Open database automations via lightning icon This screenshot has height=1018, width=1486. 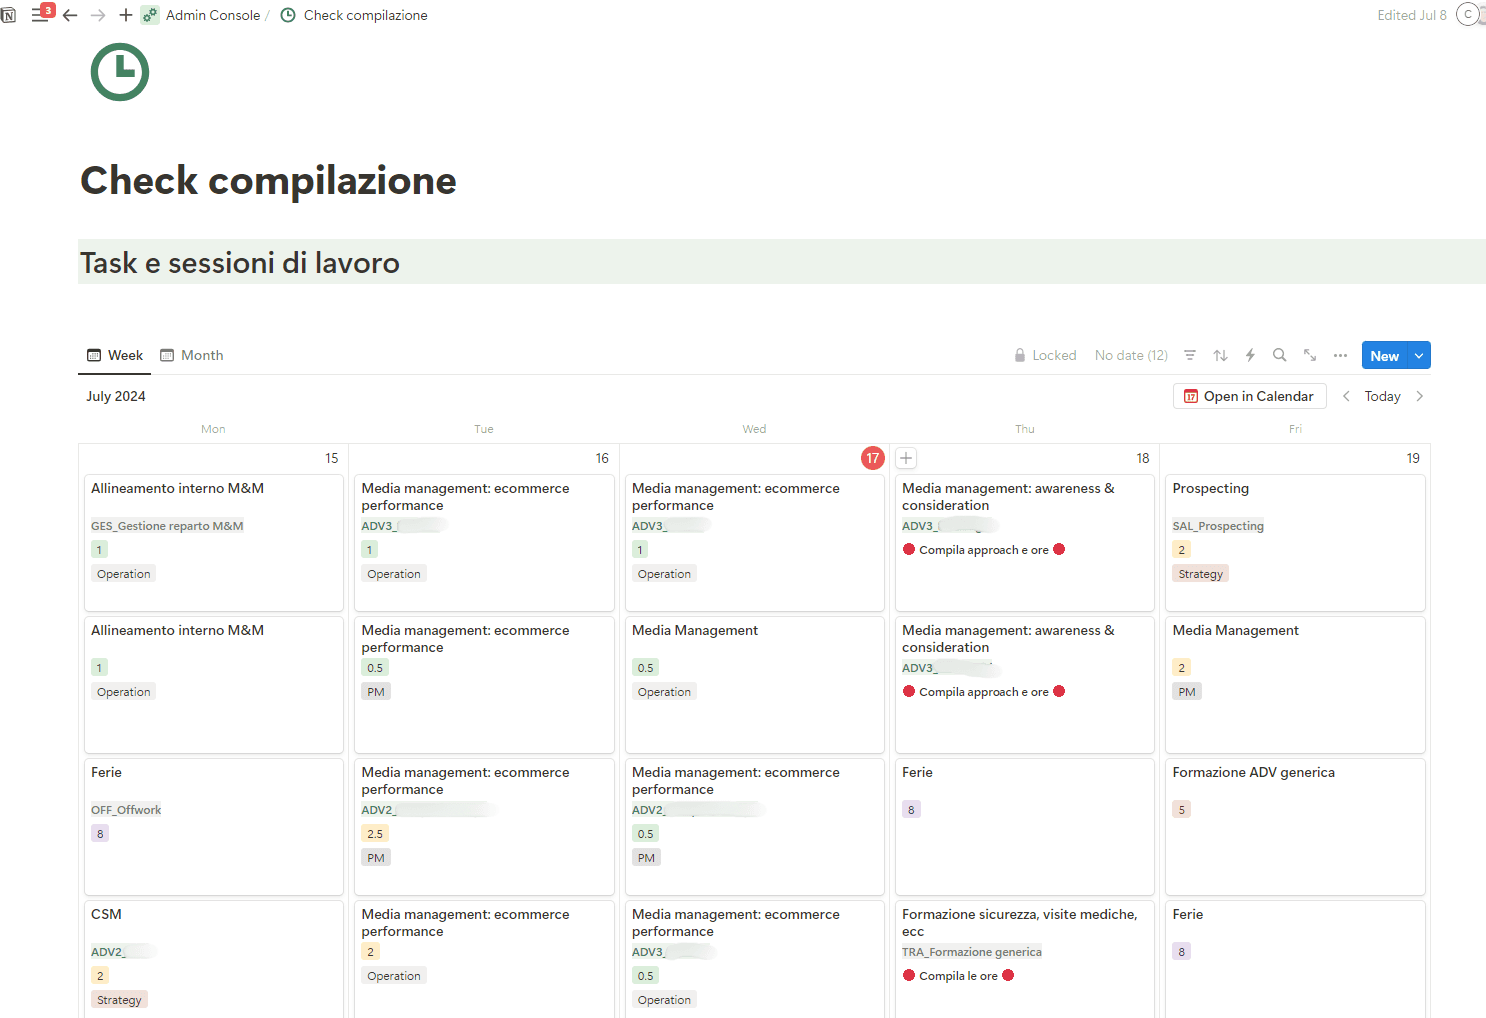(x=1250, y=355)
